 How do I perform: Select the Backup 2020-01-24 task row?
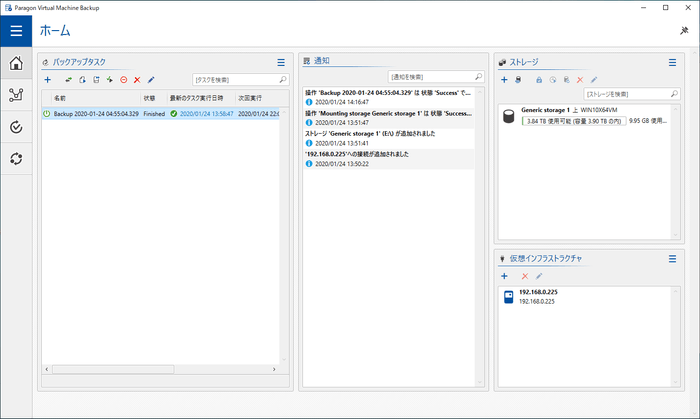95,114
